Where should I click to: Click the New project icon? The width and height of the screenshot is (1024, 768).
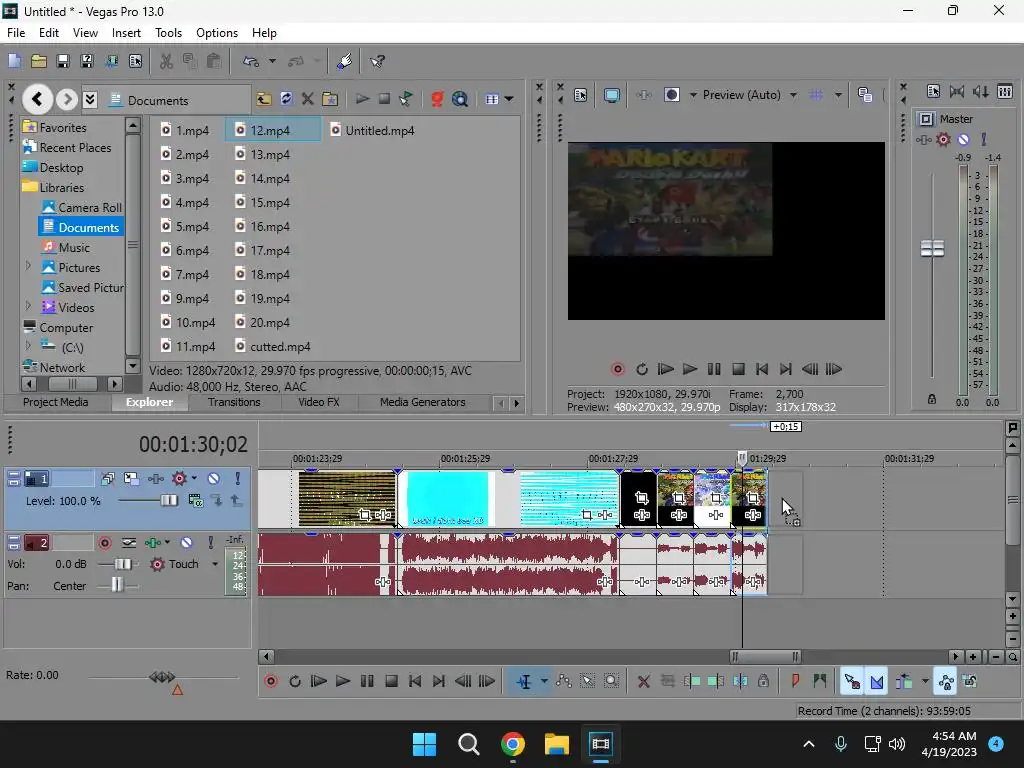pos(14,61)
